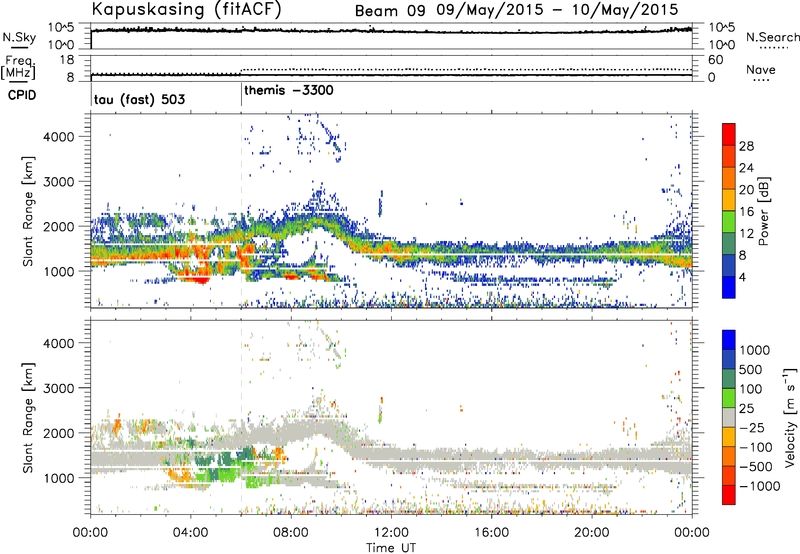Click the '60' Nave axis tick
This screenshot has height=554, width=800.
[715, 60]
